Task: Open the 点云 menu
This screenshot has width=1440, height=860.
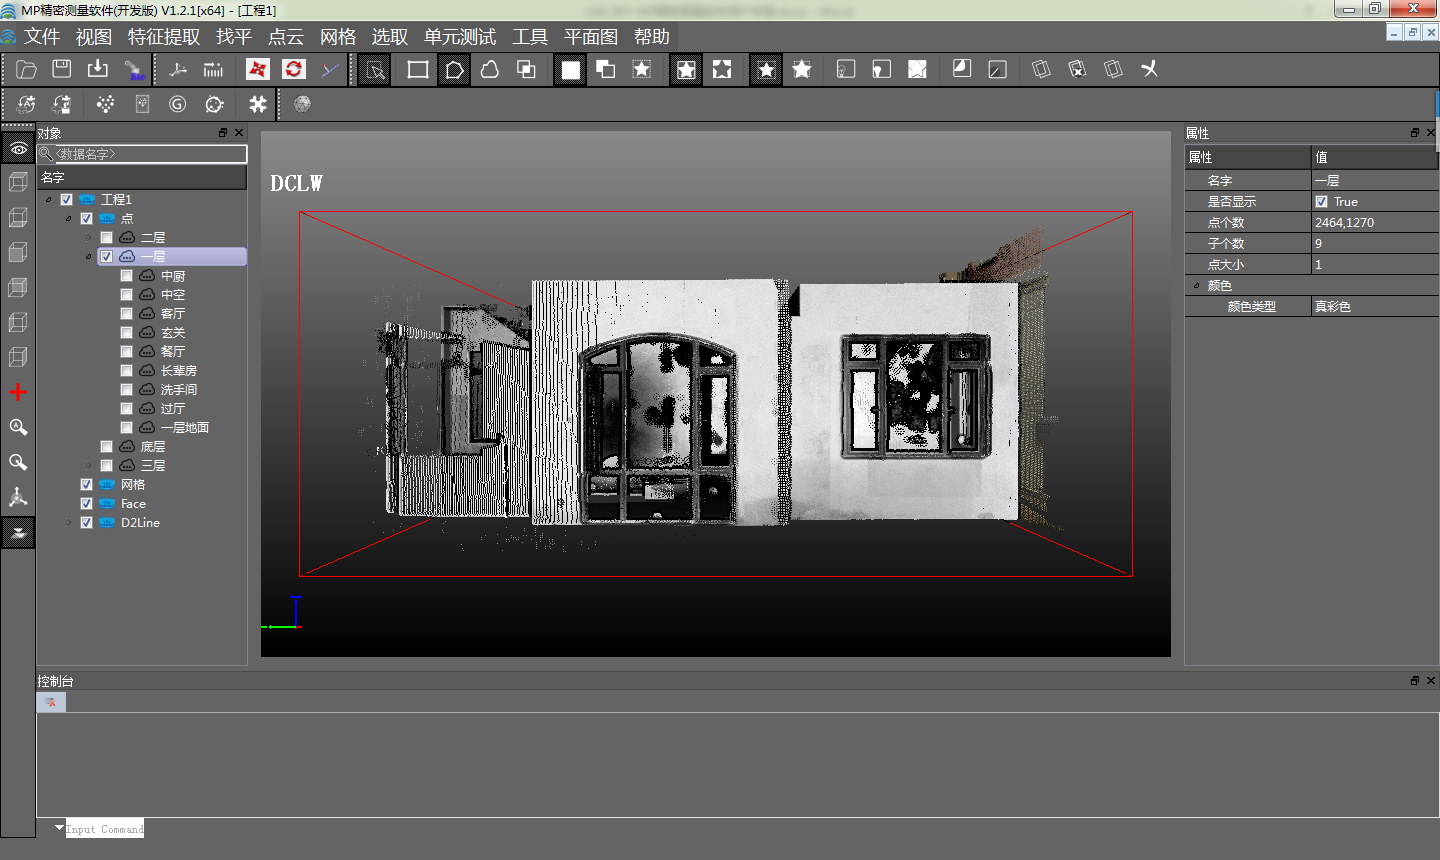Action: [286, 37]
